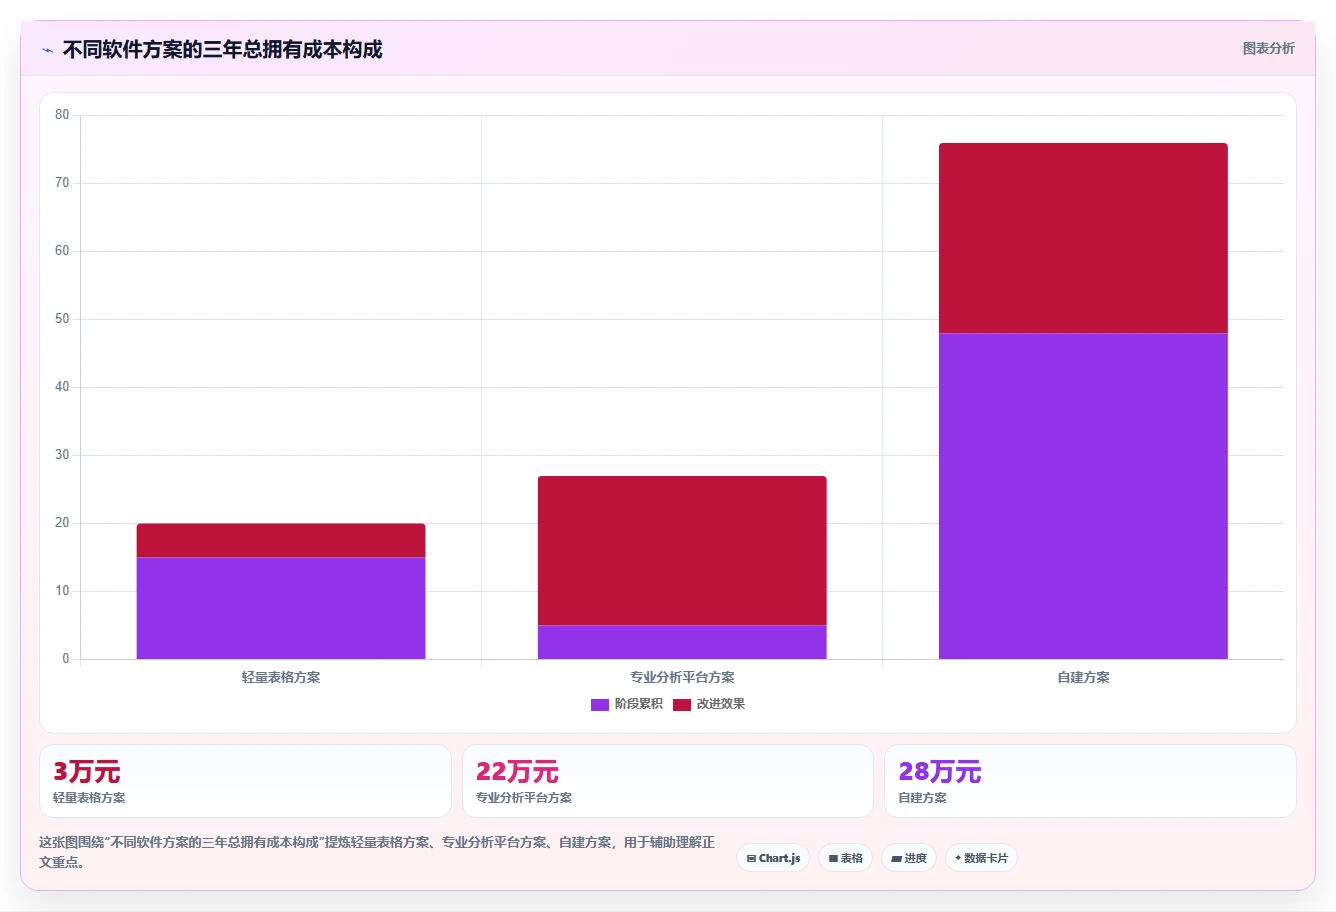Select the red bar segment for 自建方案
Image resolution: width=1336 pixels, height=912 pixels.
point(1083,238)
